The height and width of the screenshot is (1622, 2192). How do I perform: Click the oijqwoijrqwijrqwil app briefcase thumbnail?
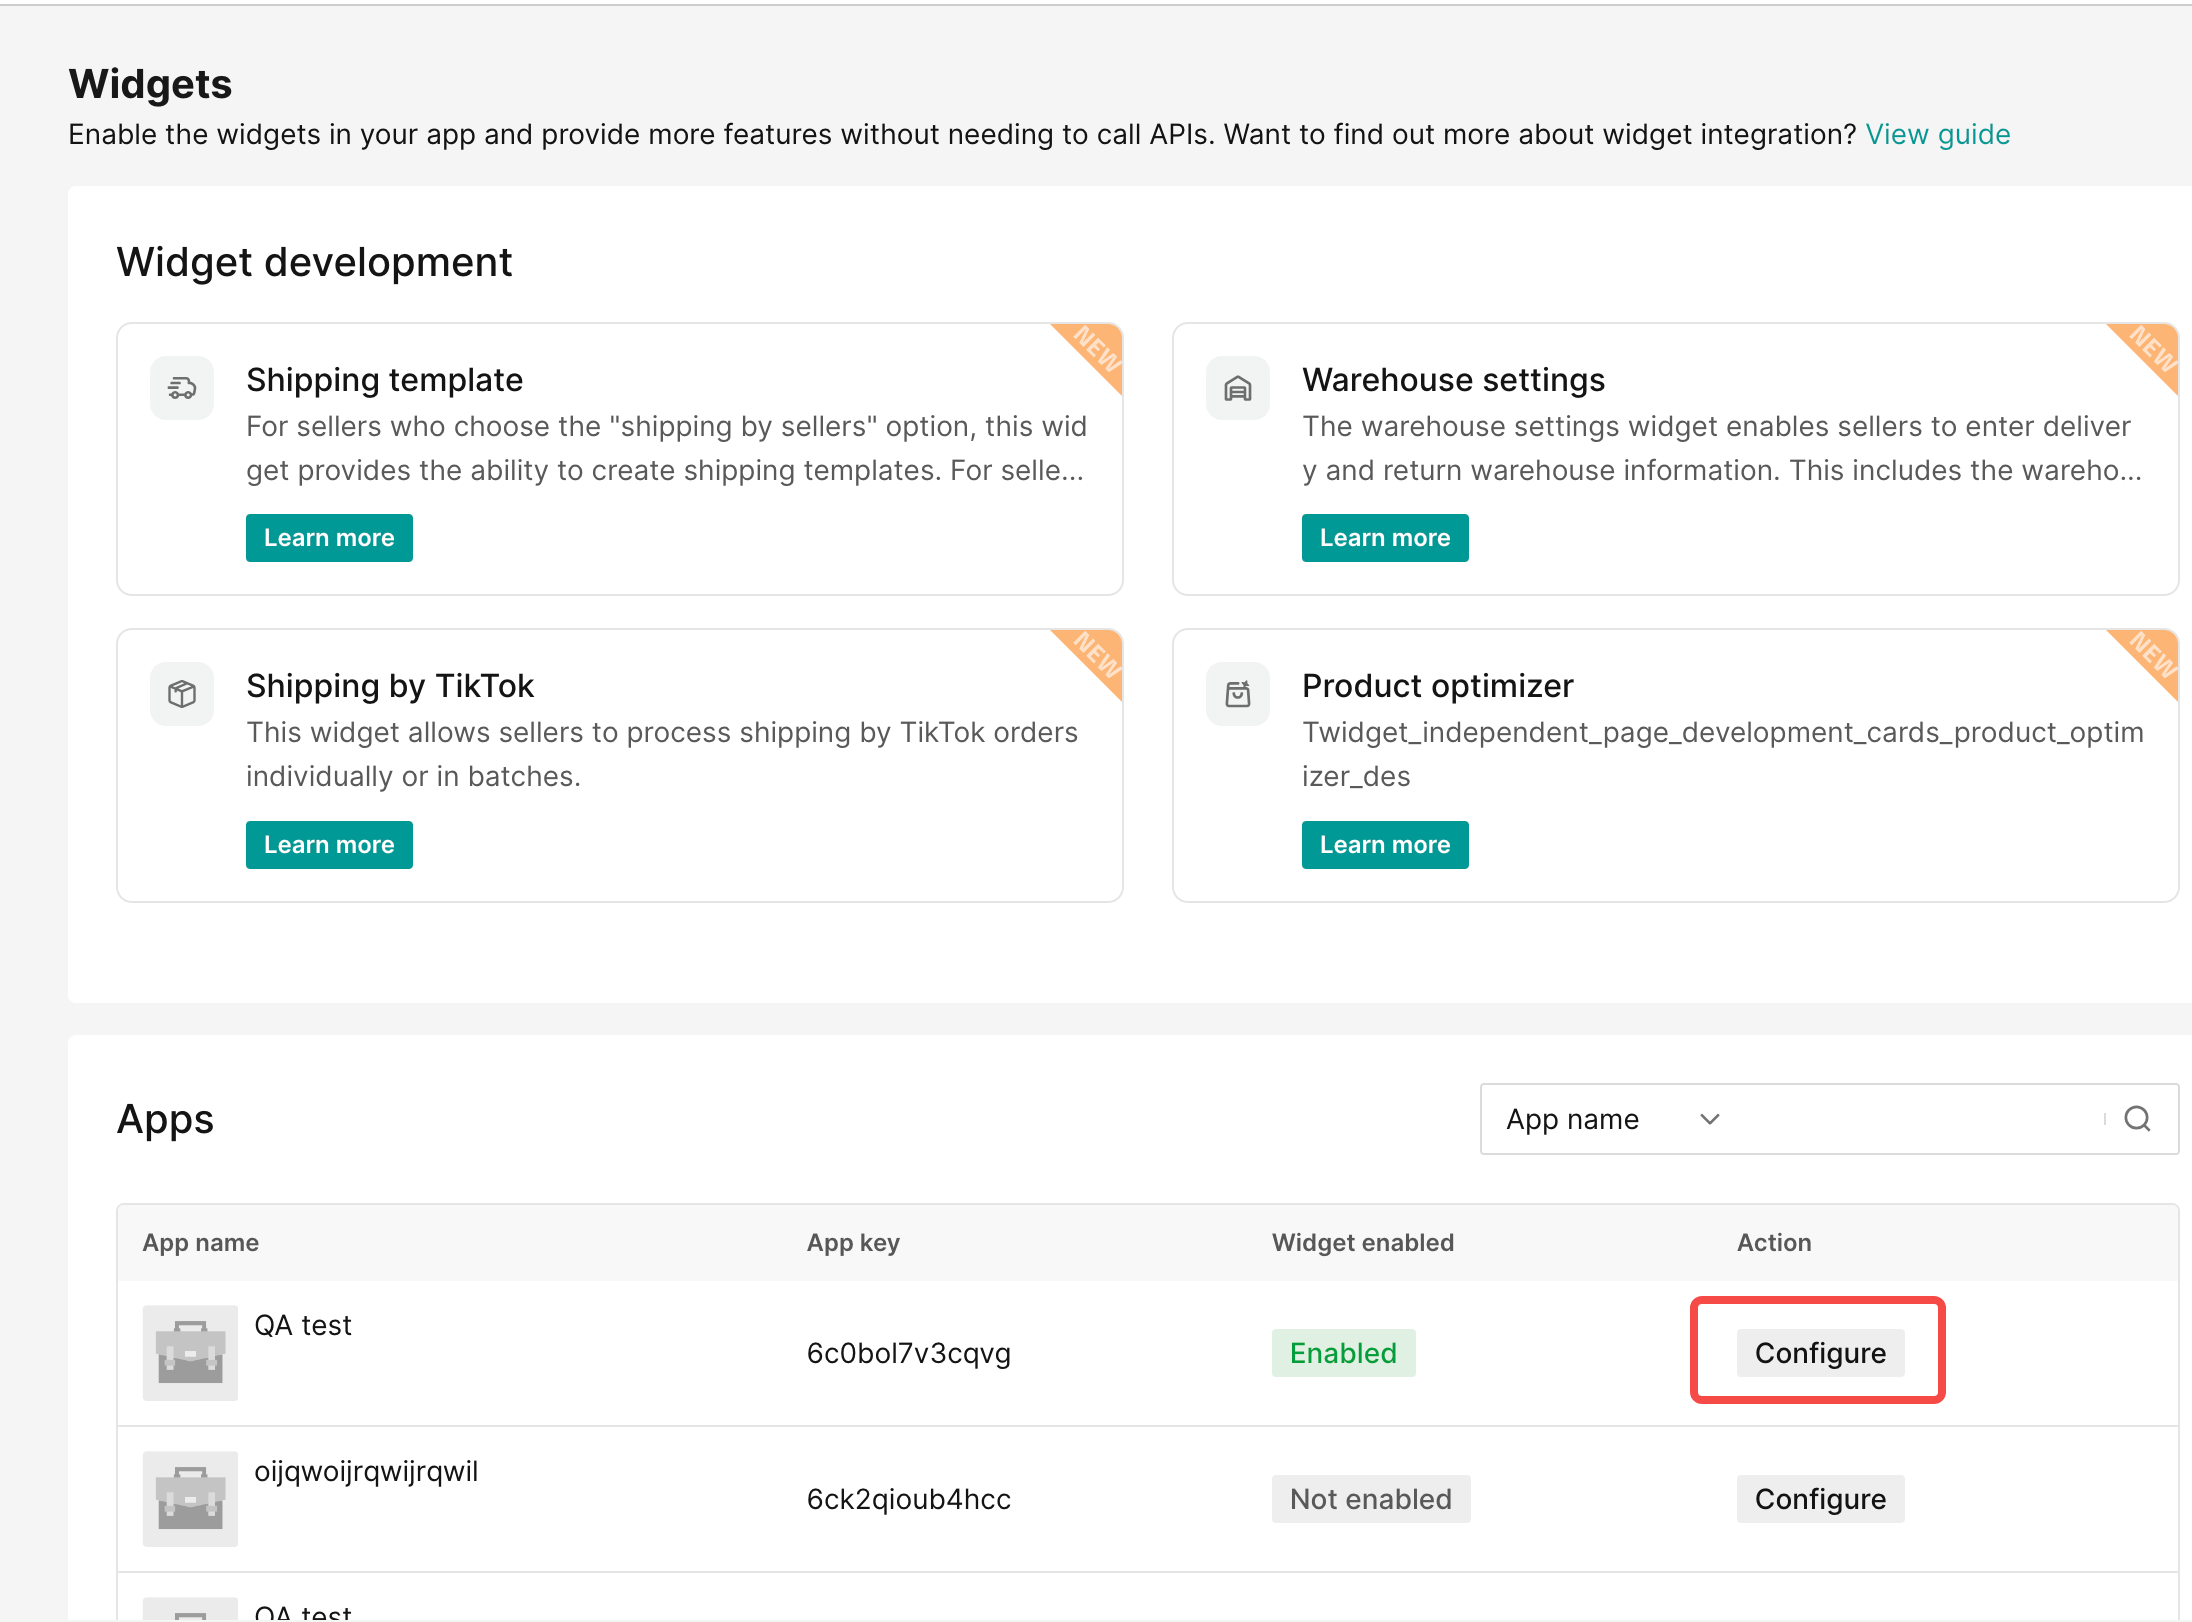click(x=190, y=1499)
